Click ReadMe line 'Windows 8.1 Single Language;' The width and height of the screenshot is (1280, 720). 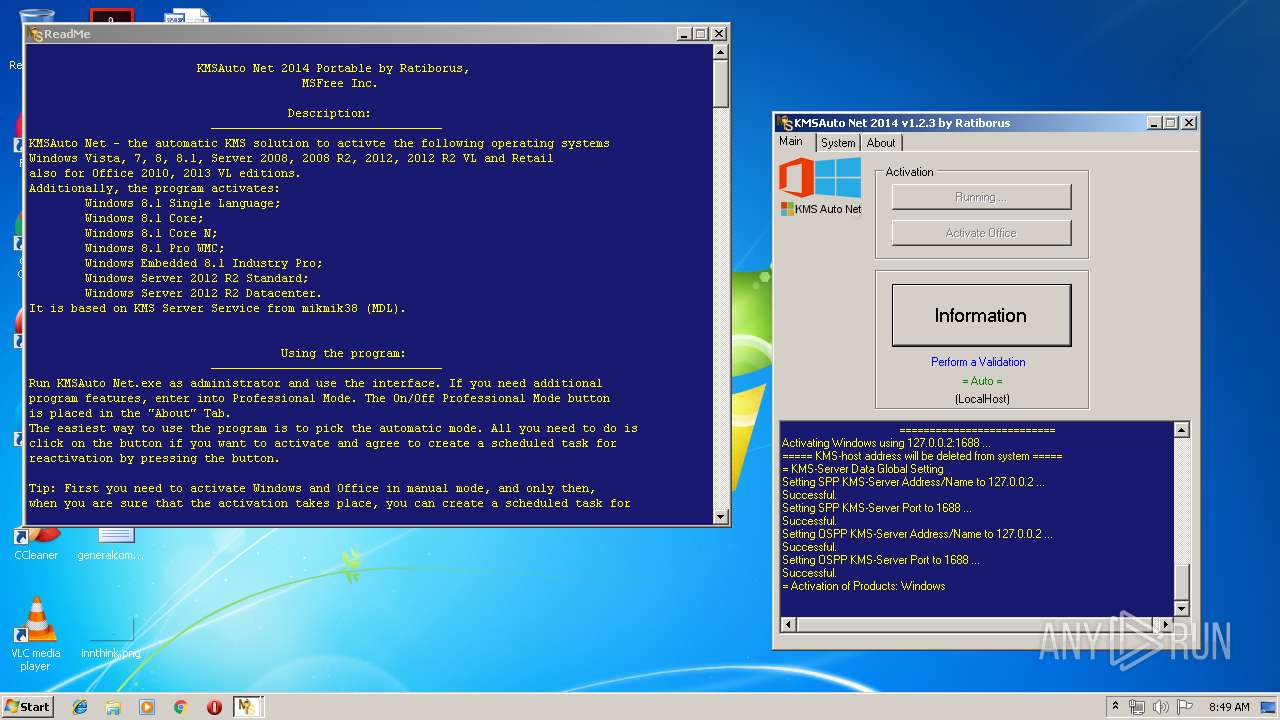pyautogui.click(x=182, y=203)
